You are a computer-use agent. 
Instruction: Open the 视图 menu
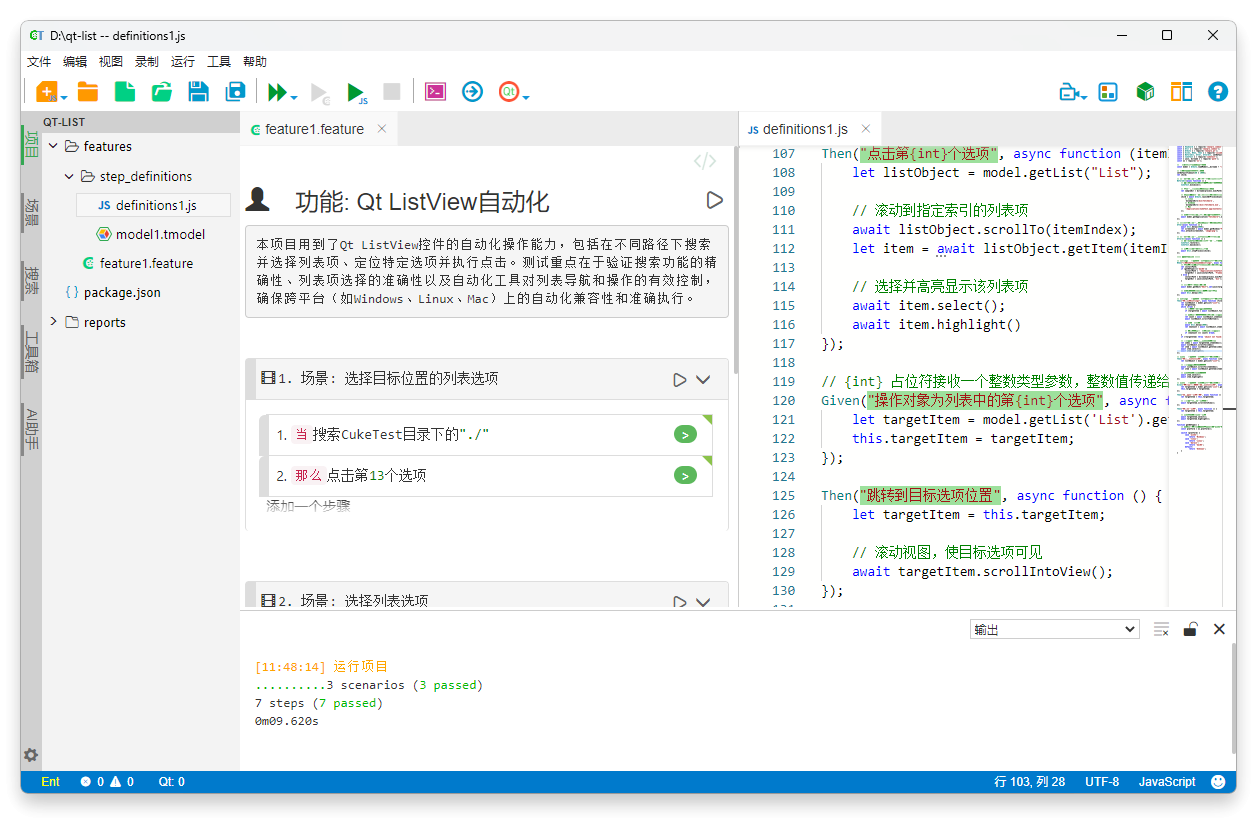111,62
